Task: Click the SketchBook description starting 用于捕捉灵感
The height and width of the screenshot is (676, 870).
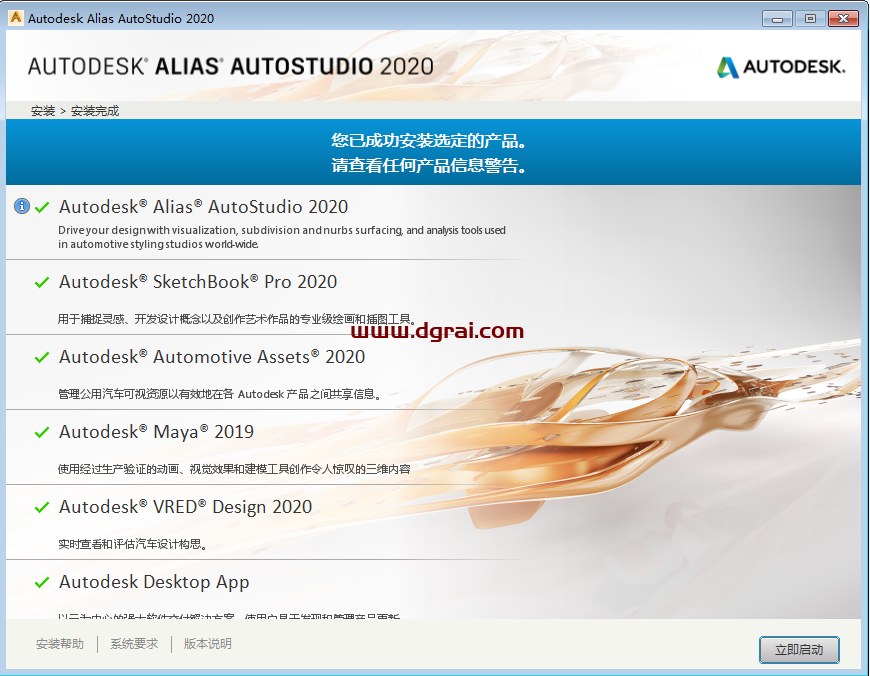Action: coord(237,319)
